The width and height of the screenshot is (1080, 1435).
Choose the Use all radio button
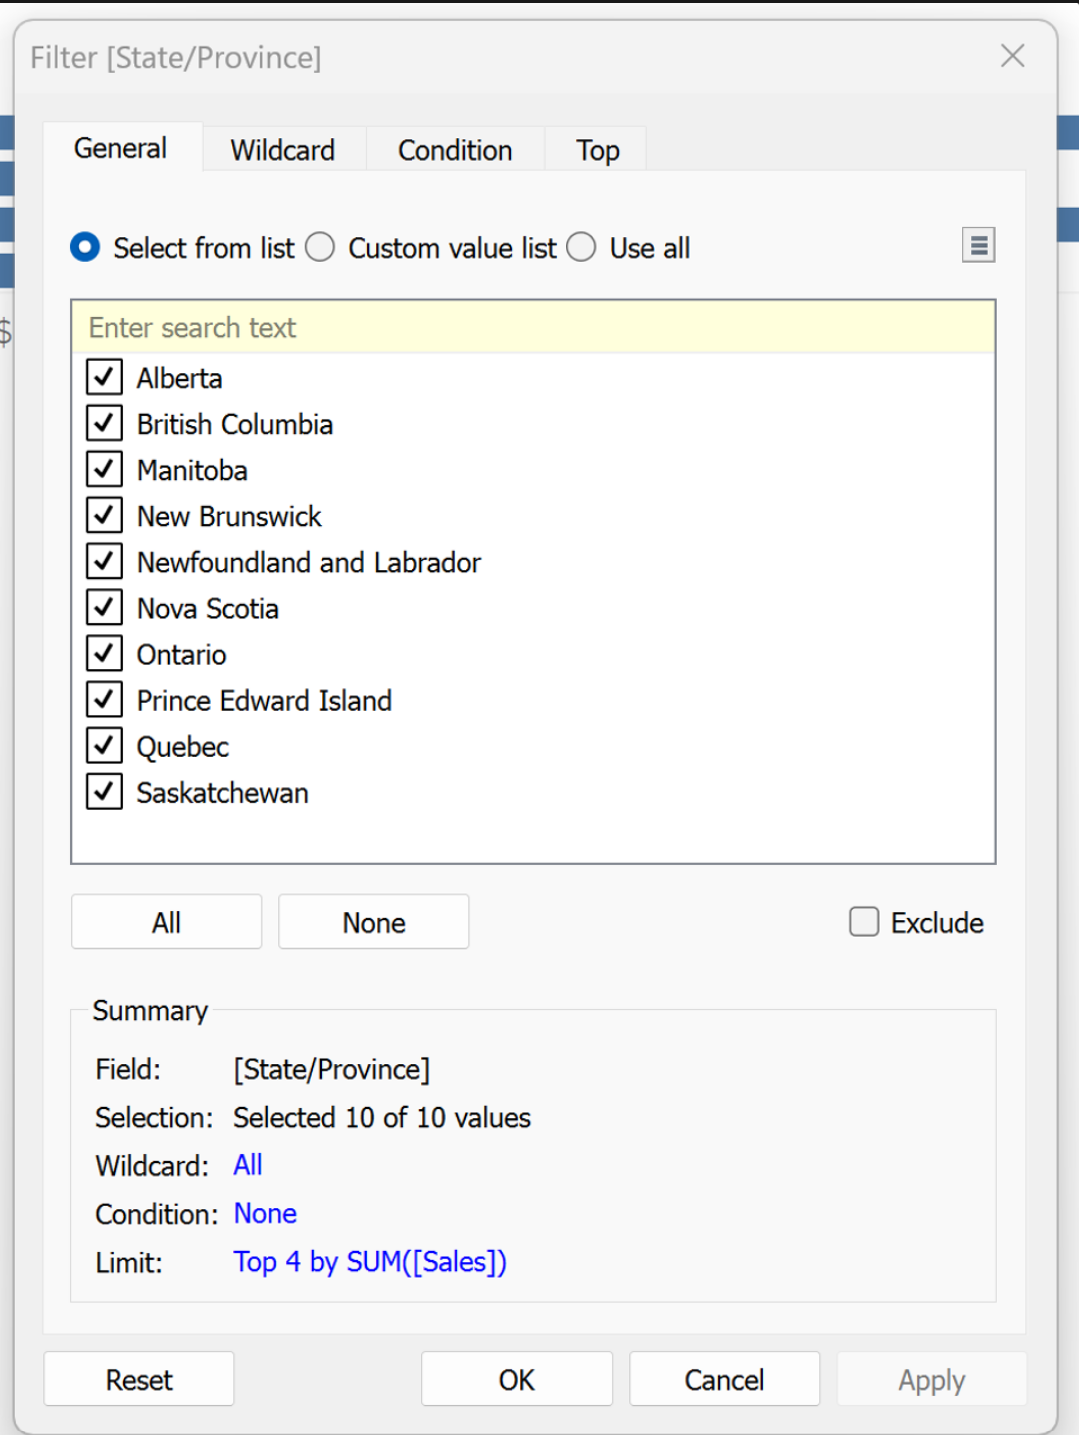(x=582, y=247)
